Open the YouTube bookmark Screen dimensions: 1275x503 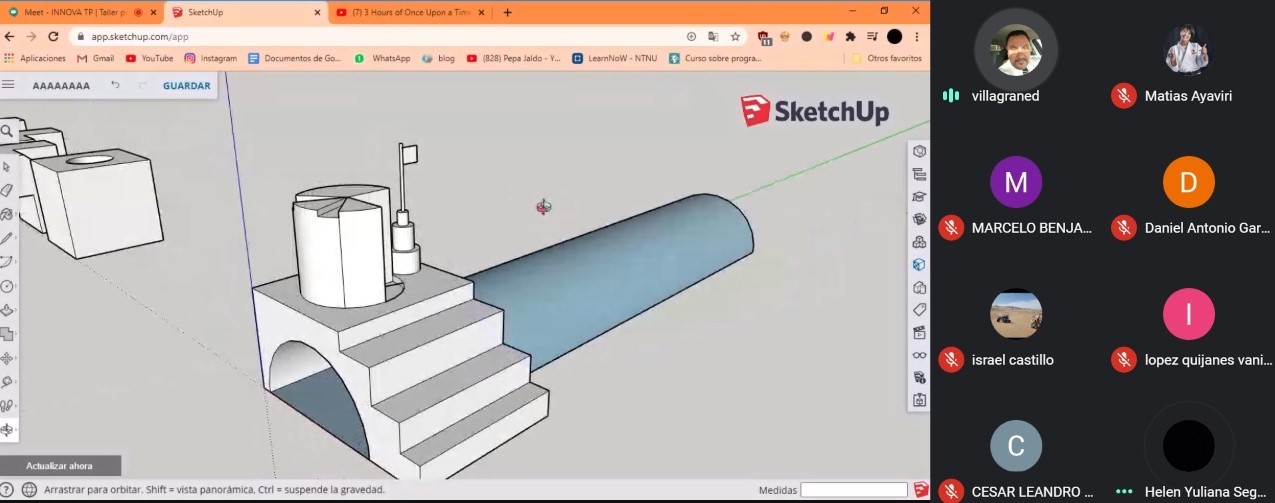(150, 58)
